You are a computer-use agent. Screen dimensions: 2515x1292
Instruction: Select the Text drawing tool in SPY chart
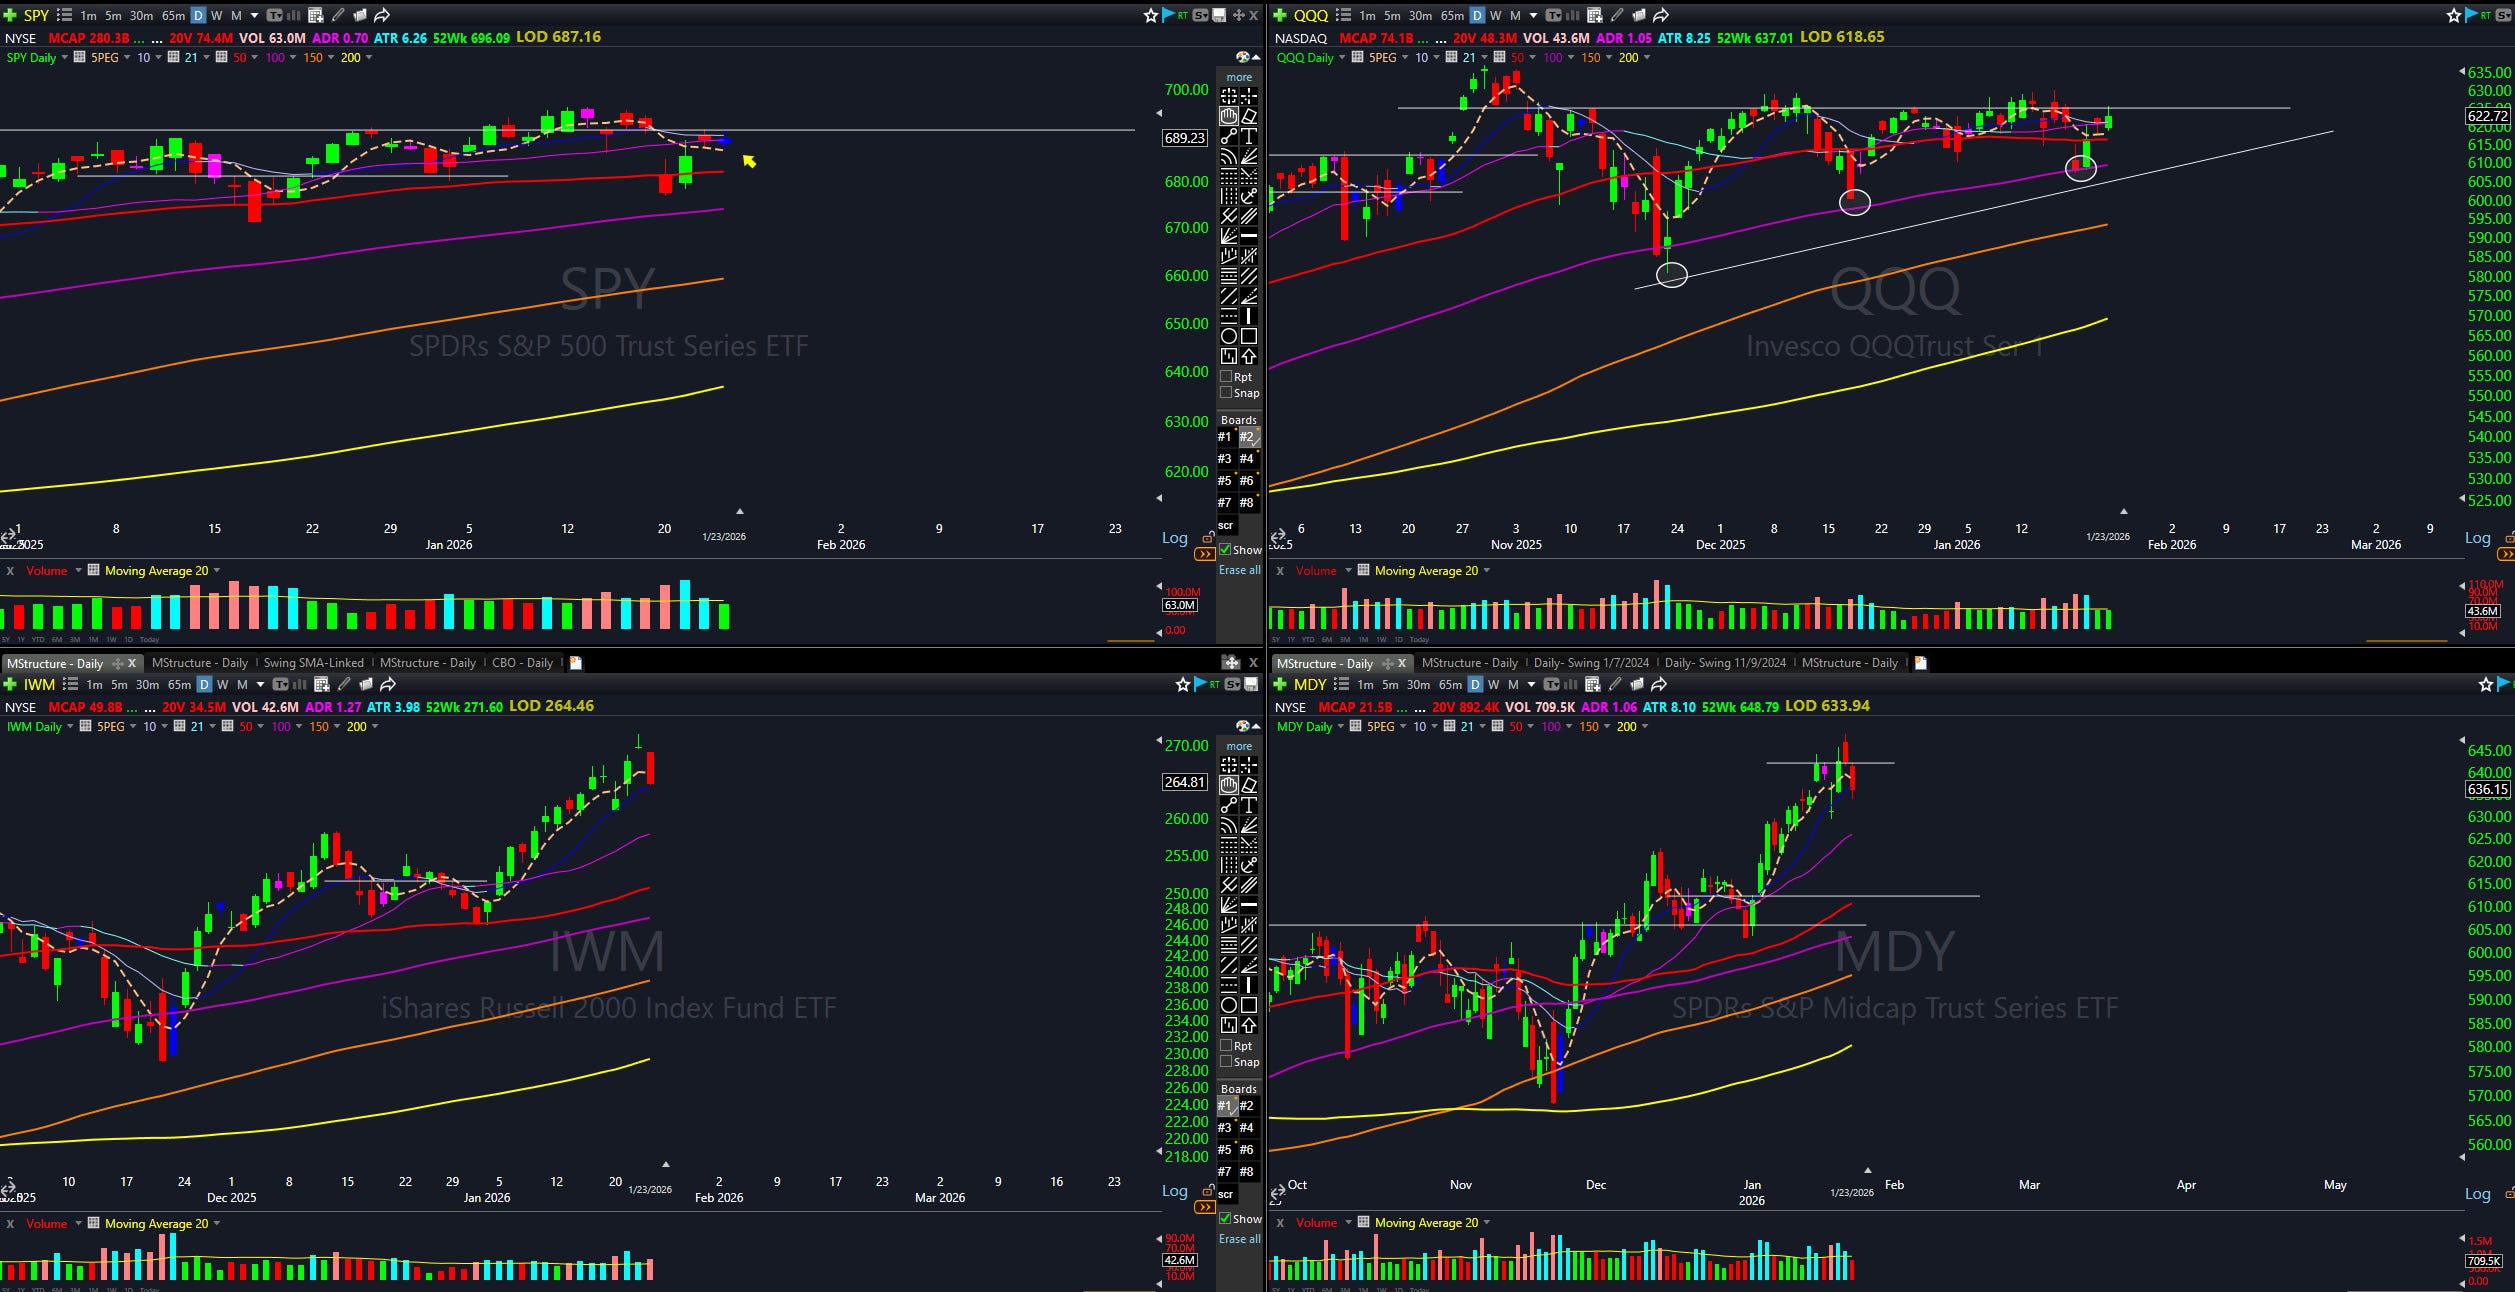pyautogui.click(x=1249, y=136)
